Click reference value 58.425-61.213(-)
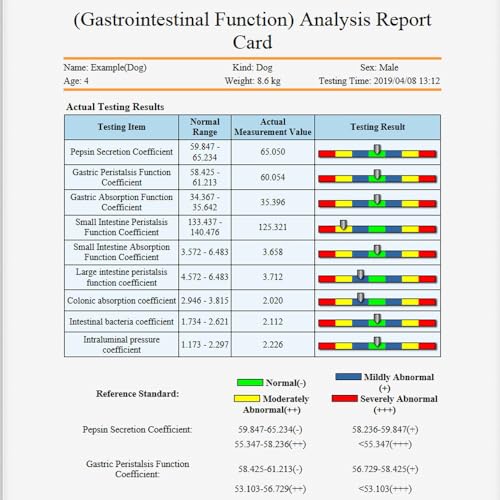500x500 pixels. (270, 469)
